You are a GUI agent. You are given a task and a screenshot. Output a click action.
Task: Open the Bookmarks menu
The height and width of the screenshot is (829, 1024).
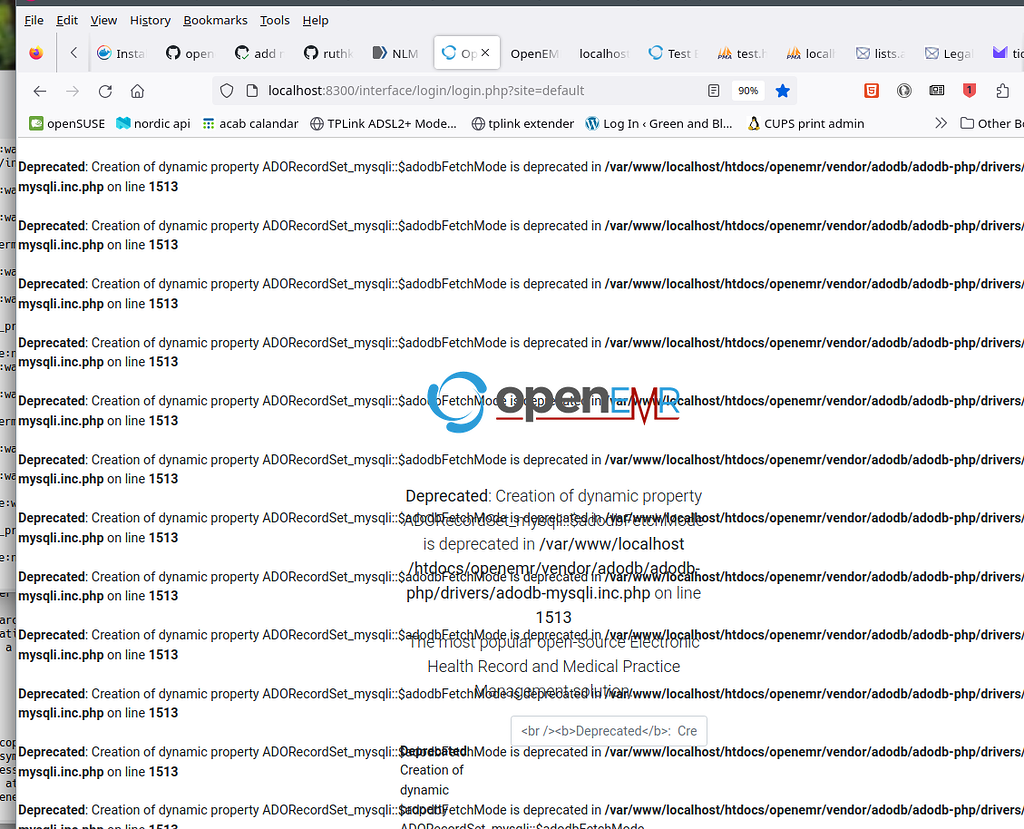215,20
